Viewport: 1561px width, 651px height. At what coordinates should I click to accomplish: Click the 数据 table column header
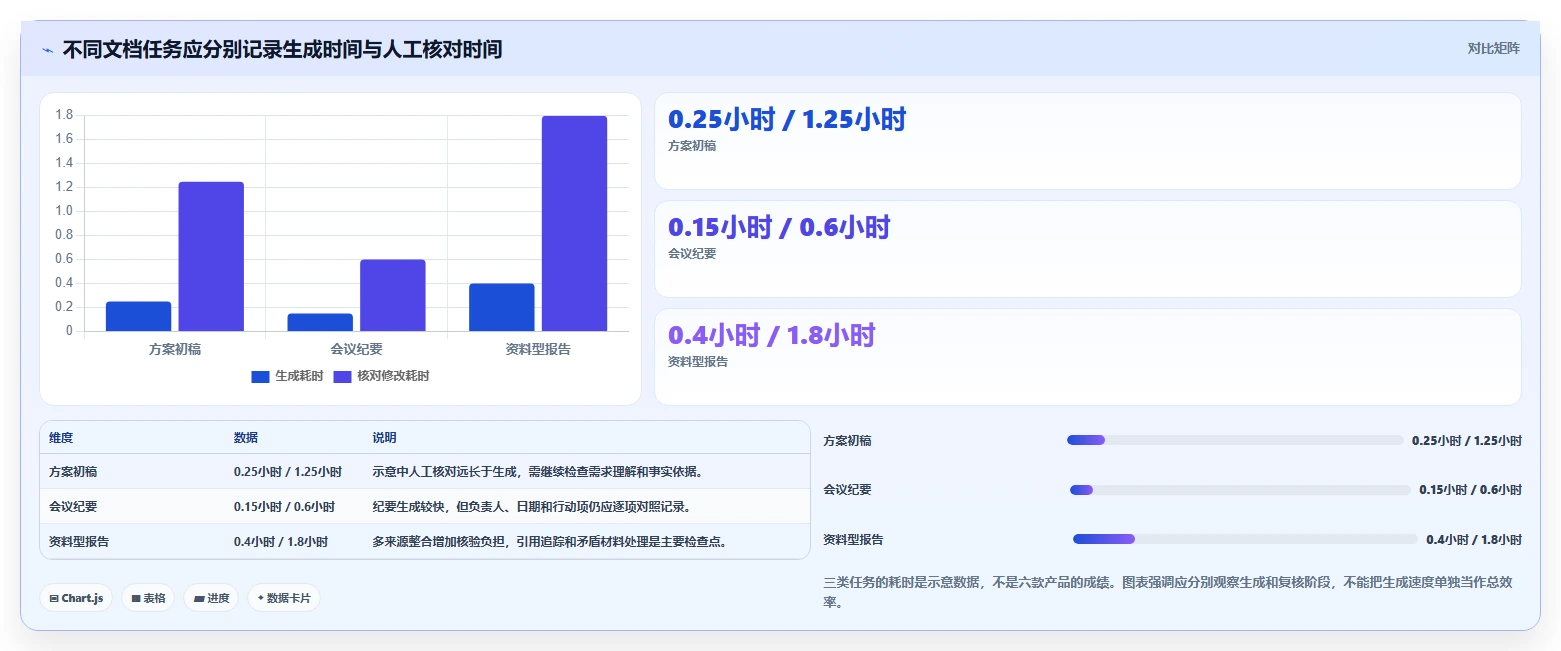click(x=246, y=438)
